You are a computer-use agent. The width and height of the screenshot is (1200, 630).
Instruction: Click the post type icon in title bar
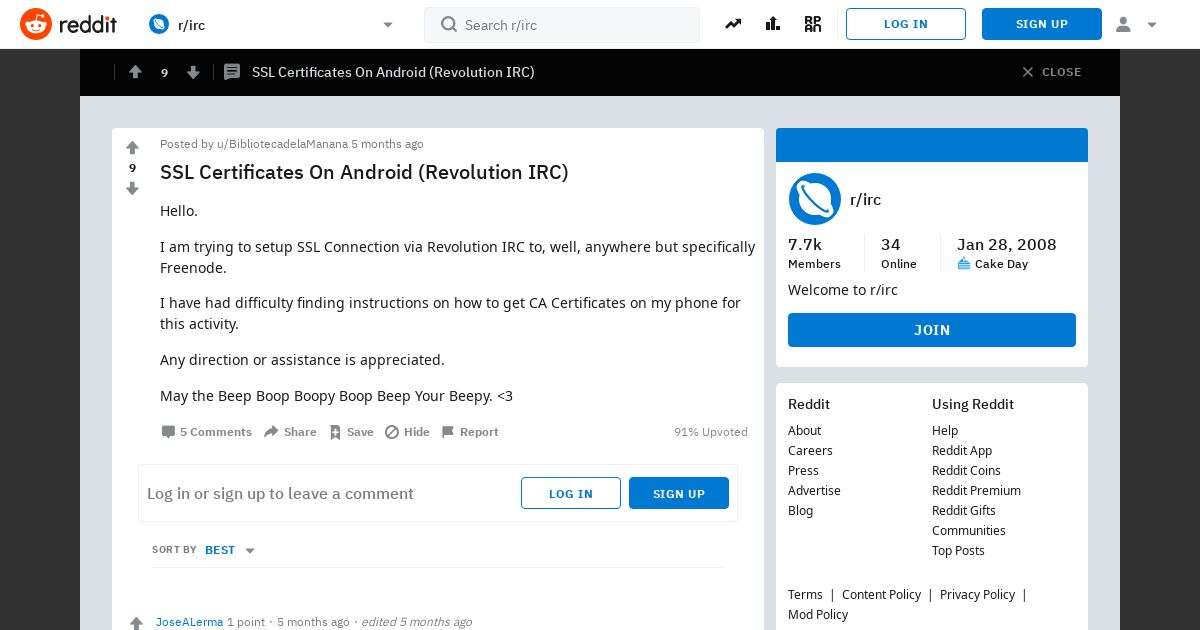pyautogui.click(x=232, y=72)
